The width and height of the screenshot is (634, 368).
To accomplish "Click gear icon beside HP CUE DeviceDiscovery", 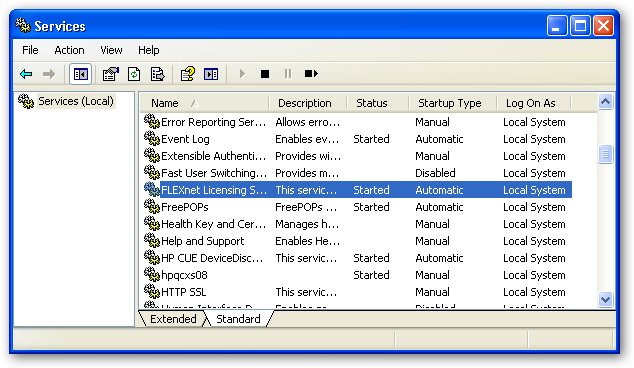I will pos(152,258).
